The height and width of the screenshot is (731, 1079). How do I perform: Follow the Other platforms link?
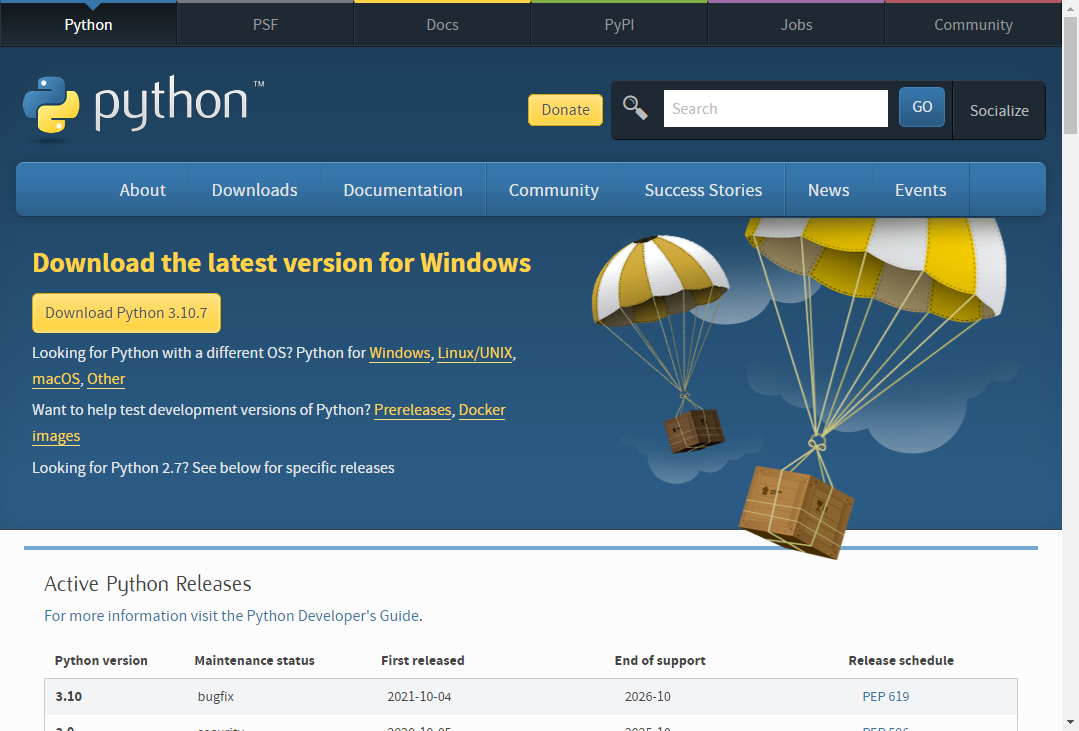point(106,379)
